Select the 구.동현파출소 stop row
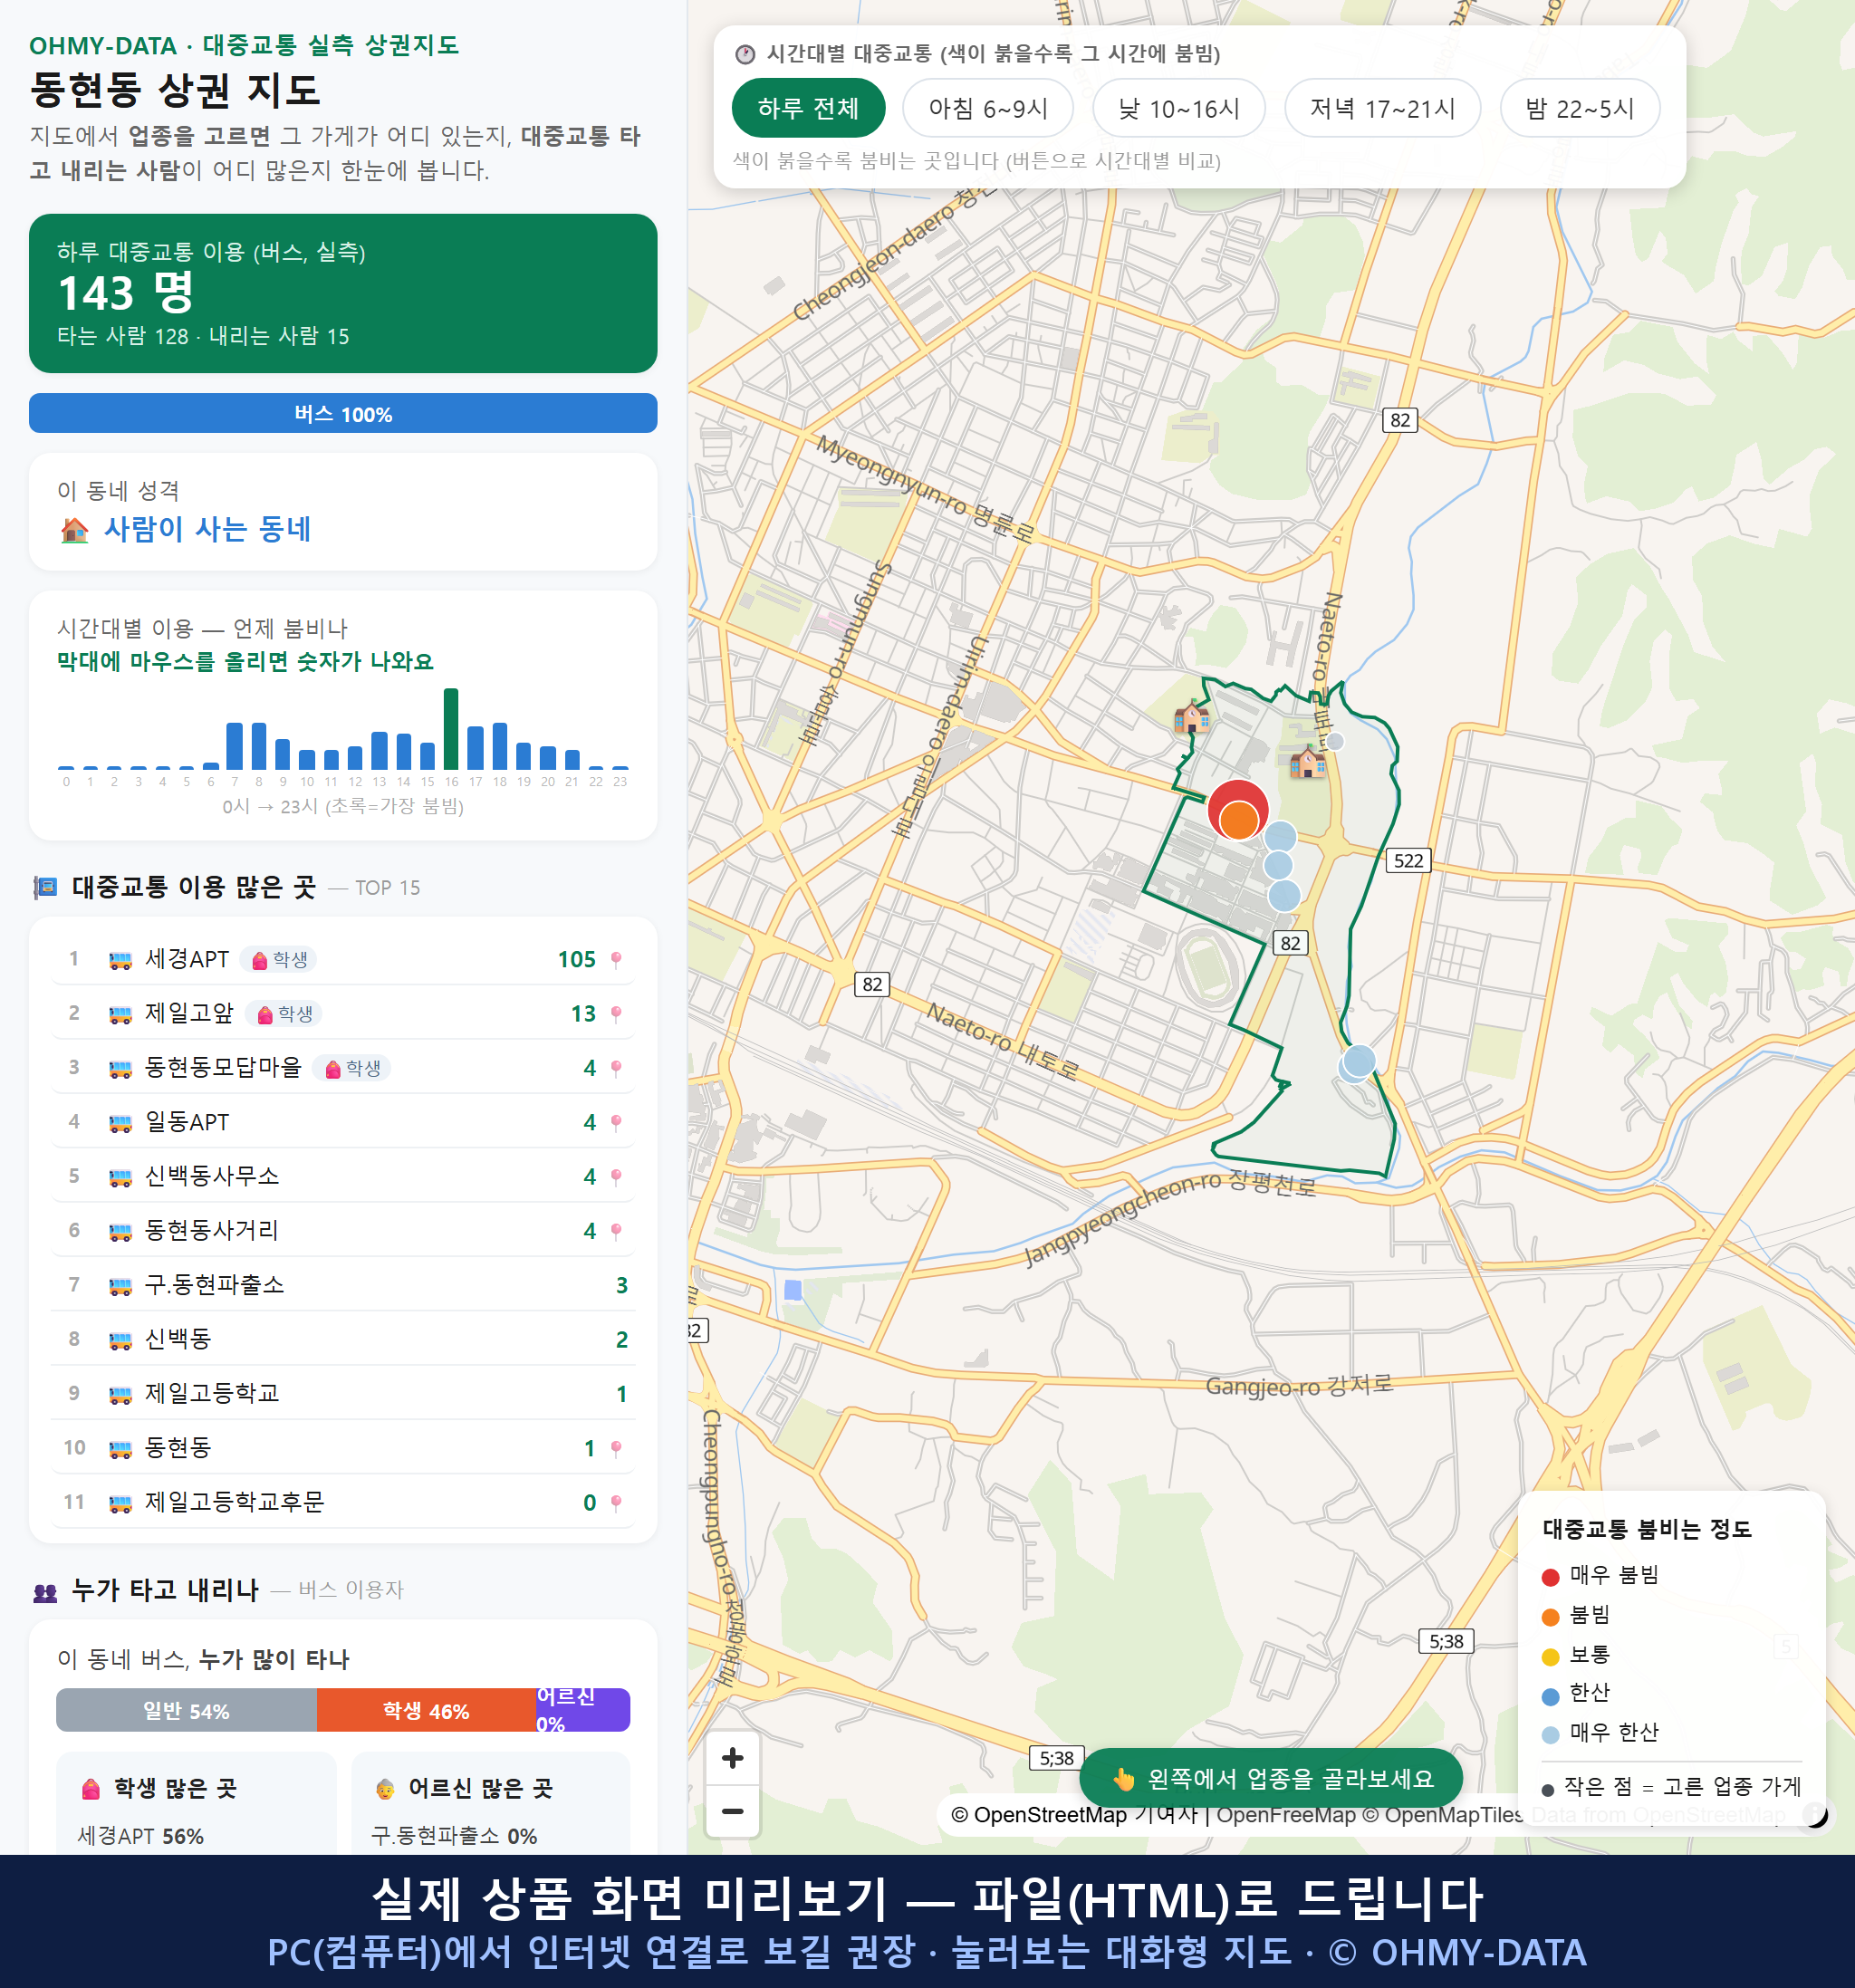 [343, 1286]
